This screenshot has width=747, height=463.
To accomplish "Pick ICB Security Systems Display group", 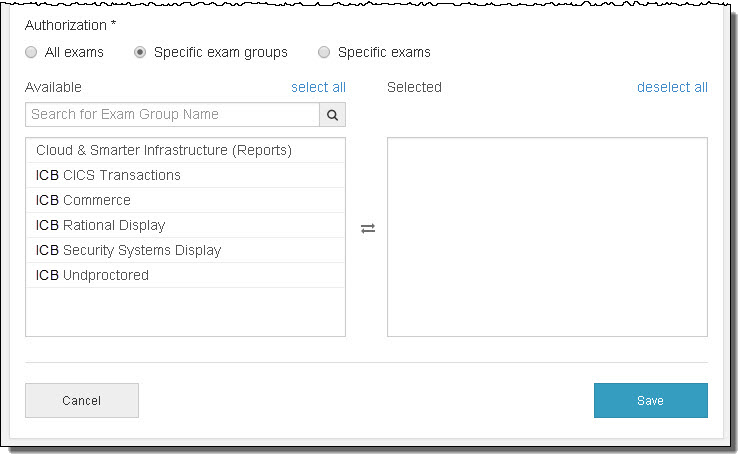I will 128,250.
